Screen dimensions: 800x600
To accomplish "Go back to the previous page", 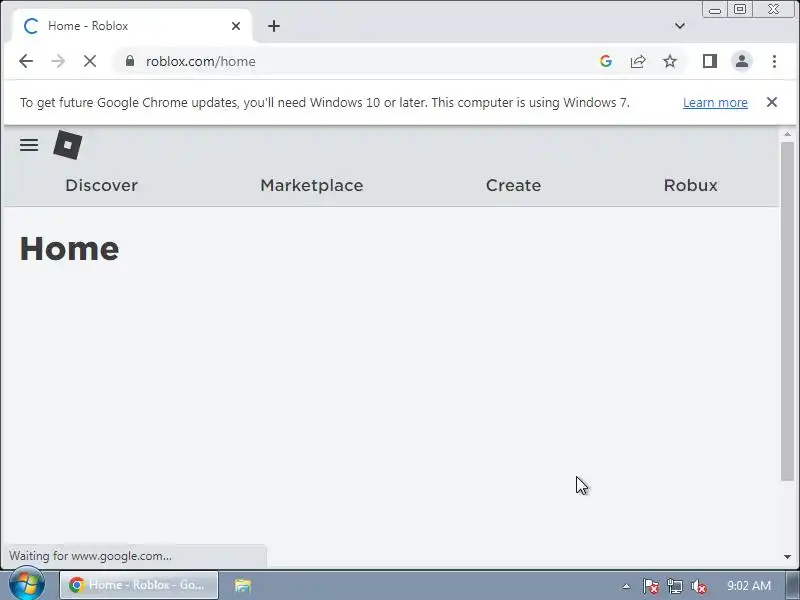I will pos(26,61).
